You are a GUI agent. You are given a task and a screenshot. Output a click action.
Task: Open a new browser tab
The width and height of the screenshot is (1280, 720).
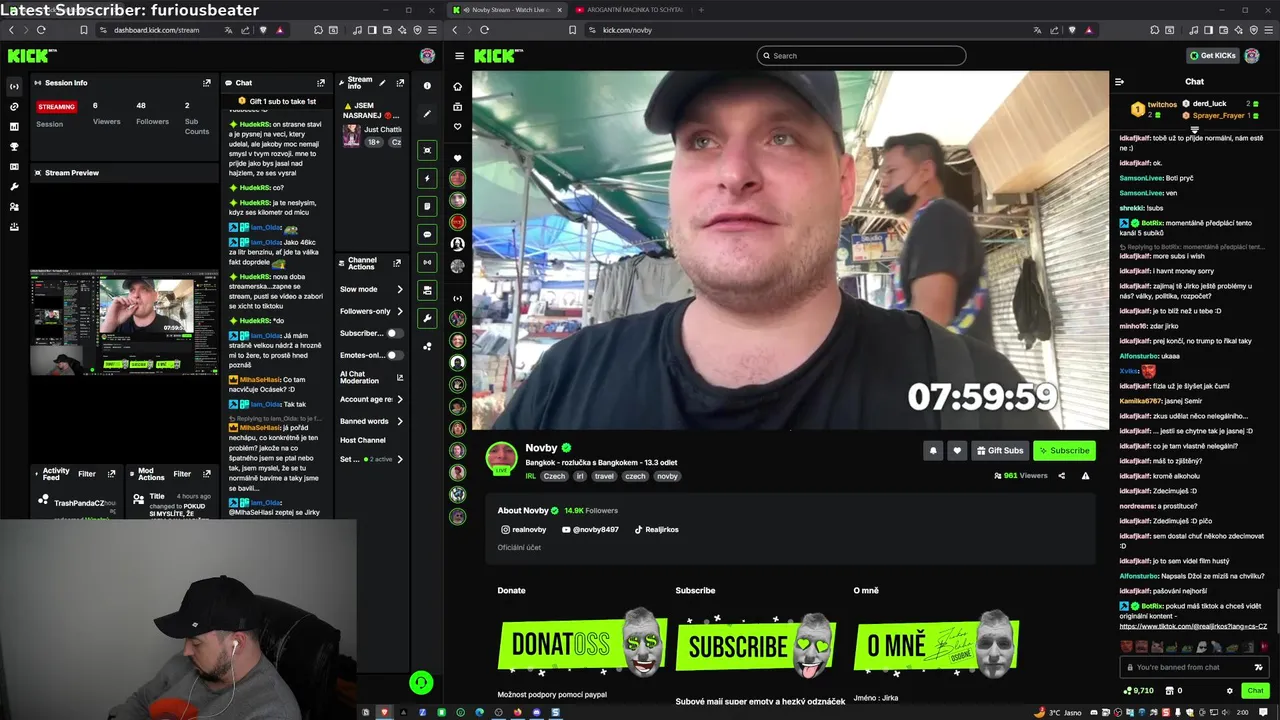click(x=700, y=10)
